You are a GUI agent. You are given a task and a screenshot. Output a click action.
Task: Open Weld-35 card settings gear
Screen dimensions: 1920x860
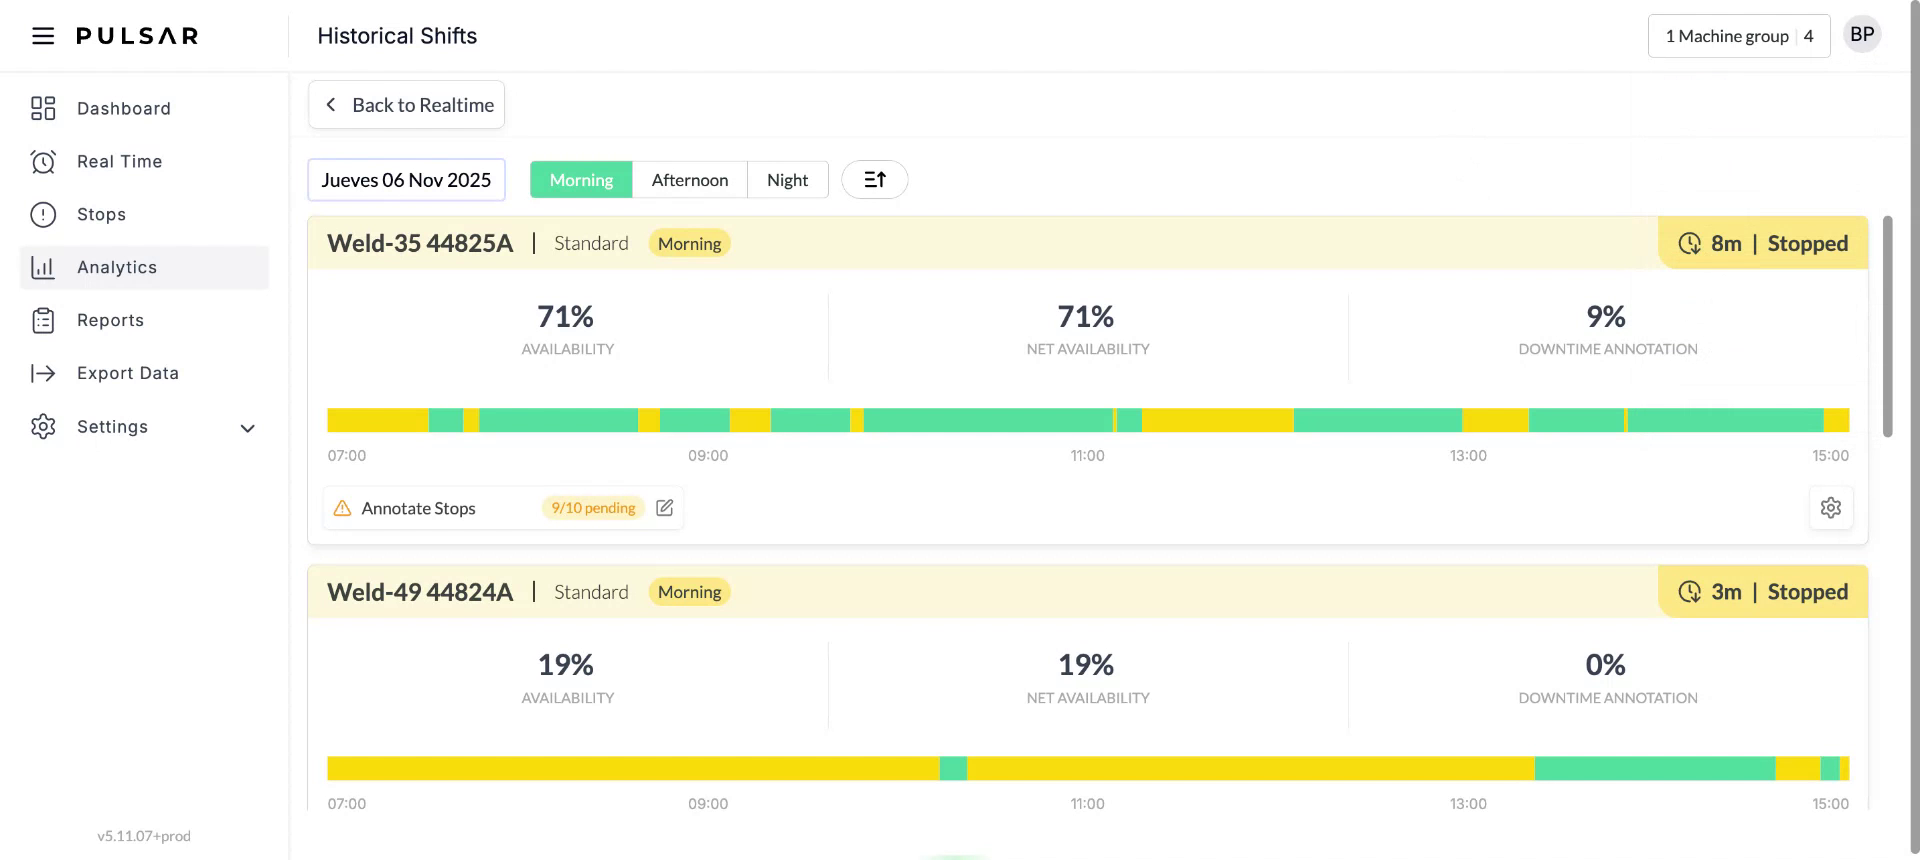click(x=1830, y=508)
